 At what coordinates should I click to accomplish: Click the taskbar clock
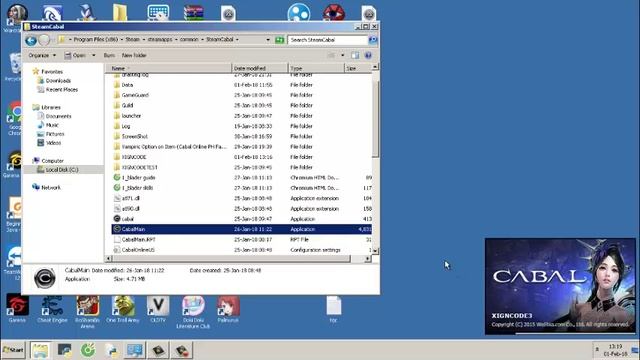pyautogui.click(x=615, y=350)
